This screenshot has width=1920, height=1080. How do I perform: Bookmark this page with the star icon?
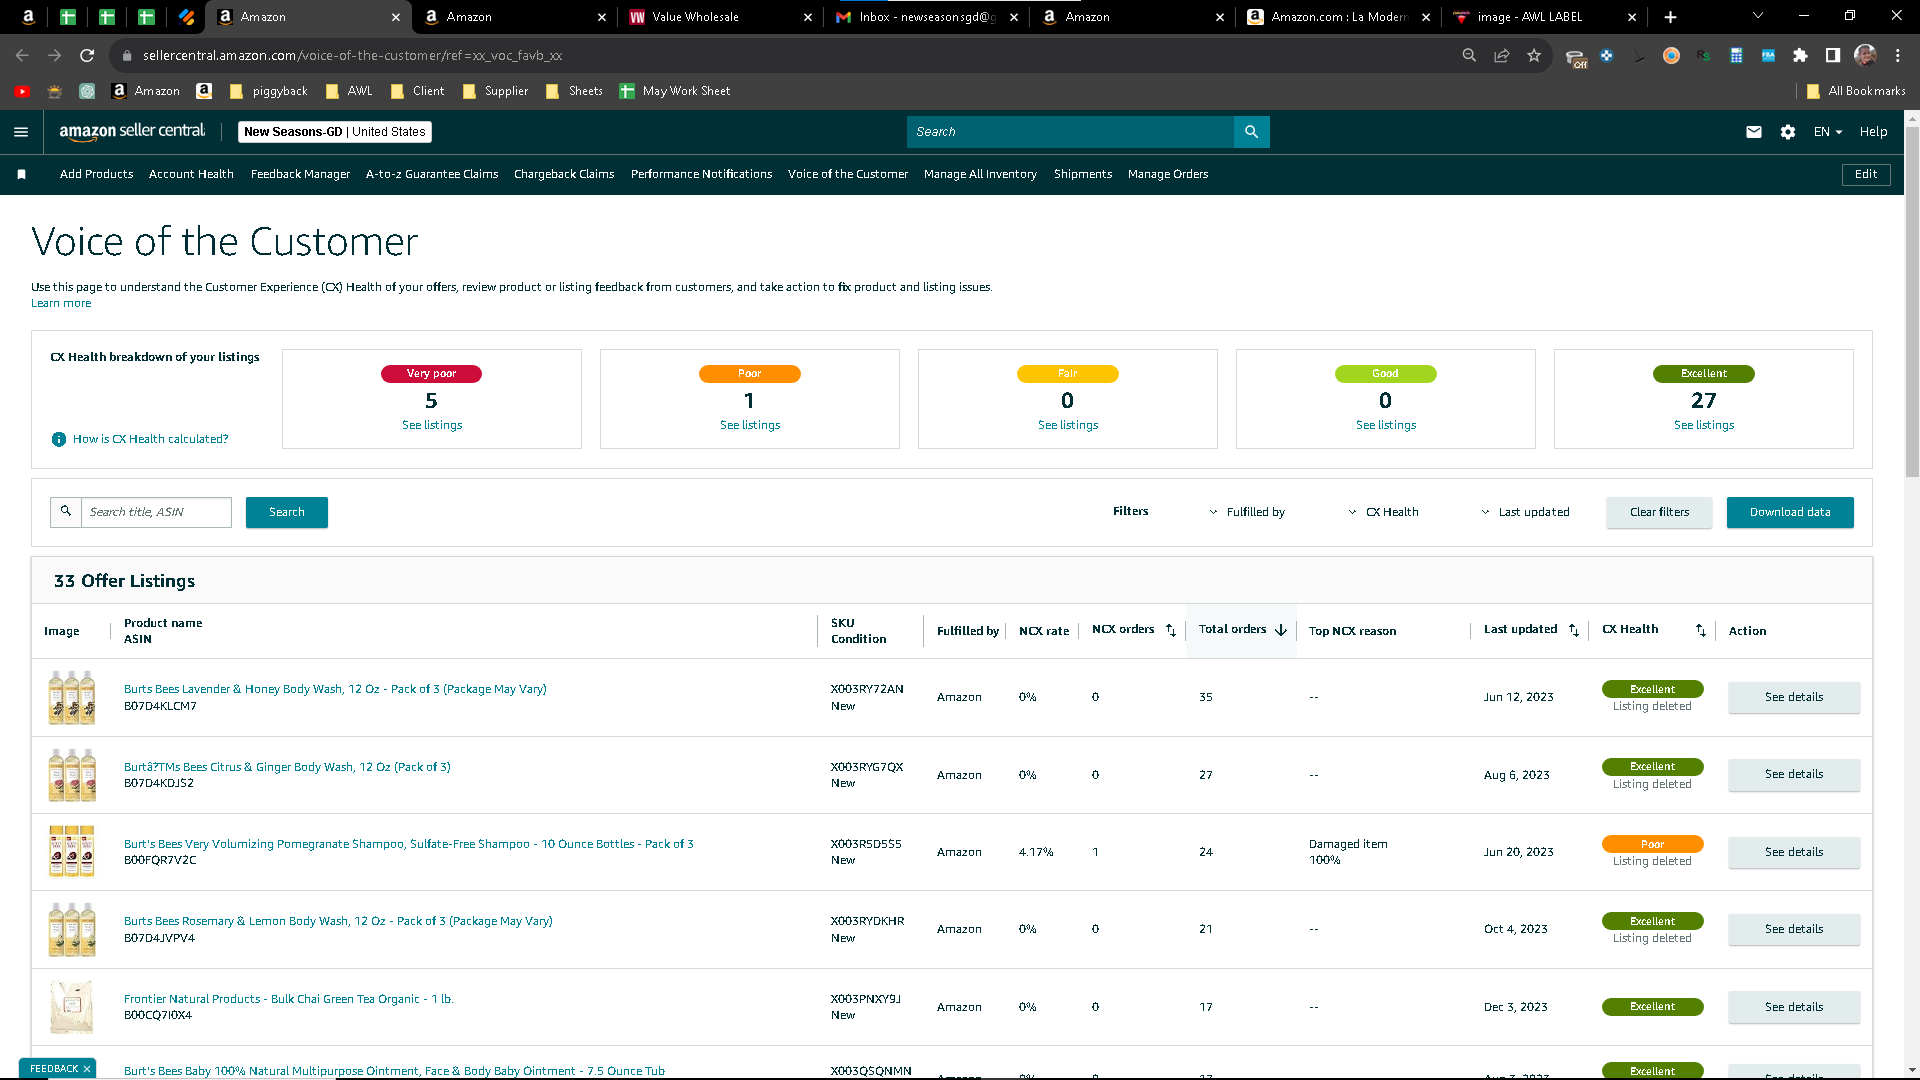tap(1534, 56)
